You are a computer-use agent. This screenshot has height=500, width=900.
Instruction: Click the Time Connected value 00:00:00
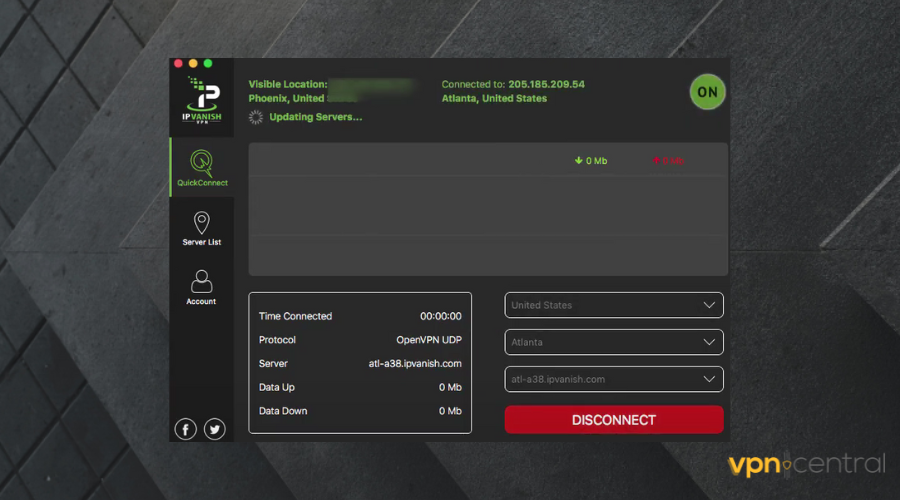coord(440,316)
